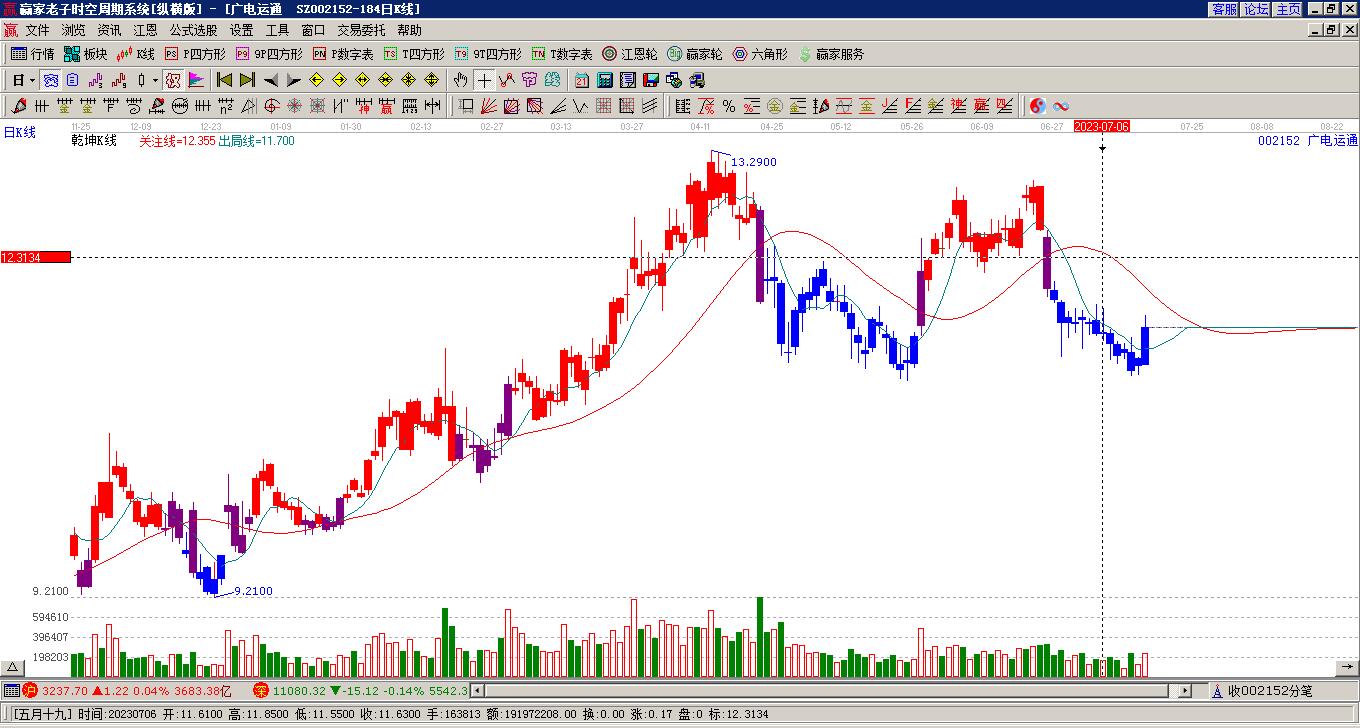Click the yin-yang Taiji icon
The width and height of the screenshot is (1360, 728).
1037,106
